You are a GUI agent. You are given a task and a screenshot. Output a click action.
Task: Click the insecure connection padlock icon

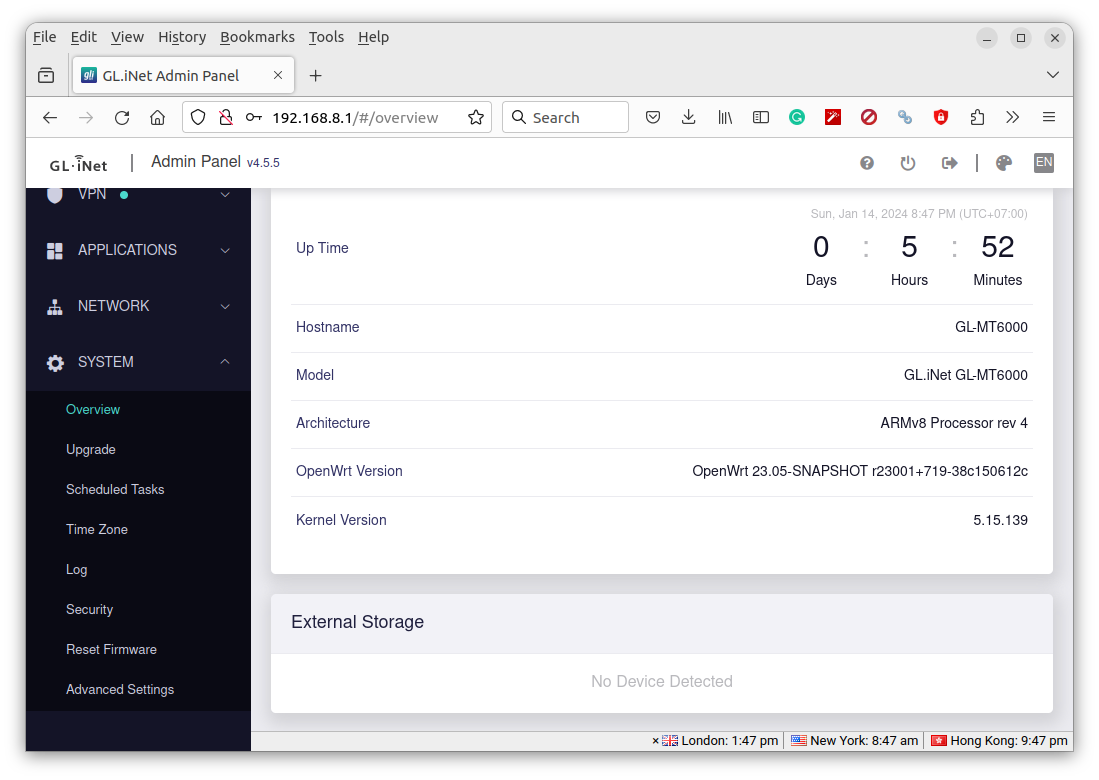[226, 118]
